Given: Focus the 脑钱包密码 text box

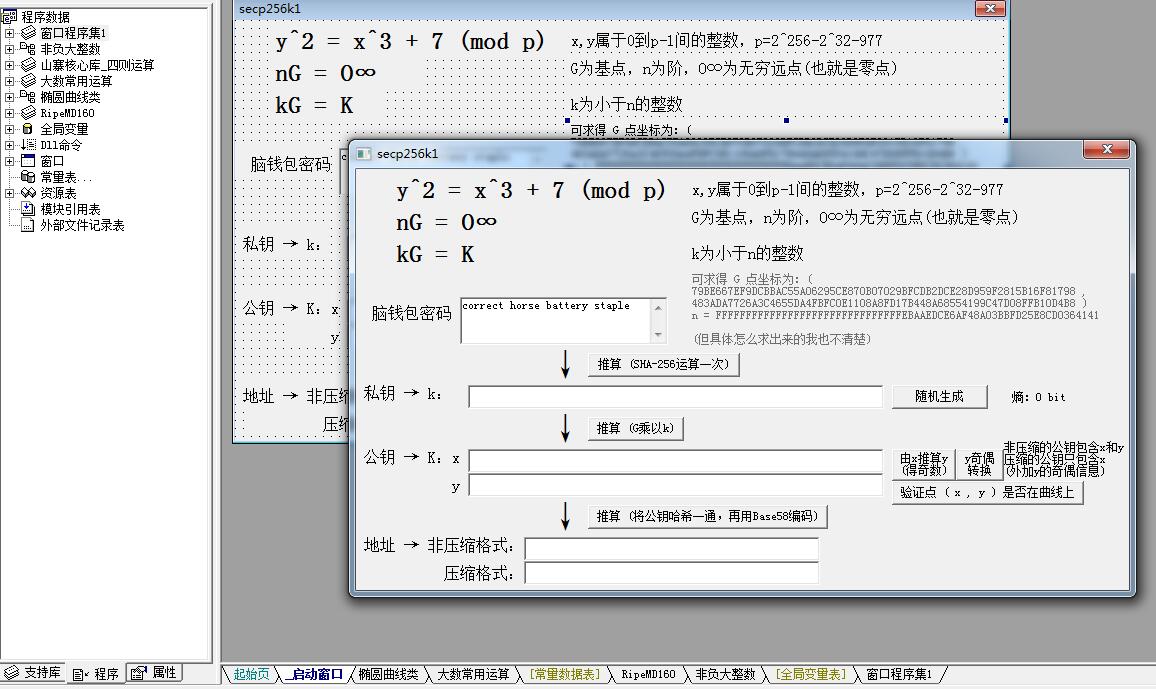Looking at the screenshot, I should pyautogui.click(x=555, y=321).
